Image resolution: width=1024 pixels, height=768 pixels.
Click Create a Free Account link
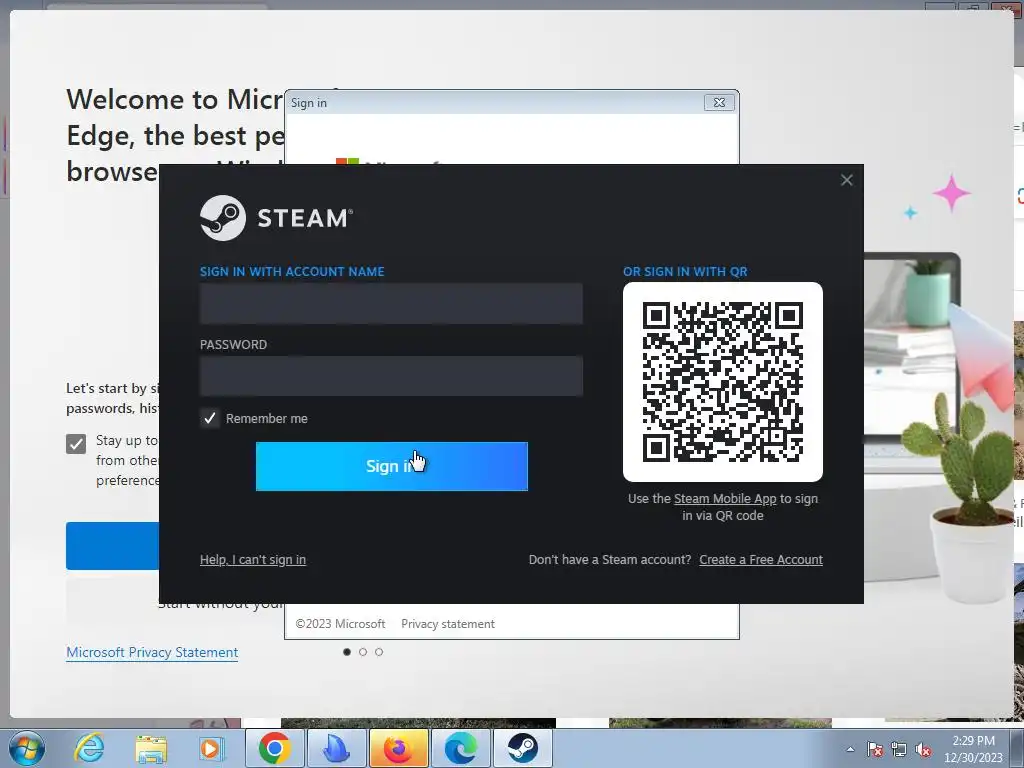(x=761, y=560)
